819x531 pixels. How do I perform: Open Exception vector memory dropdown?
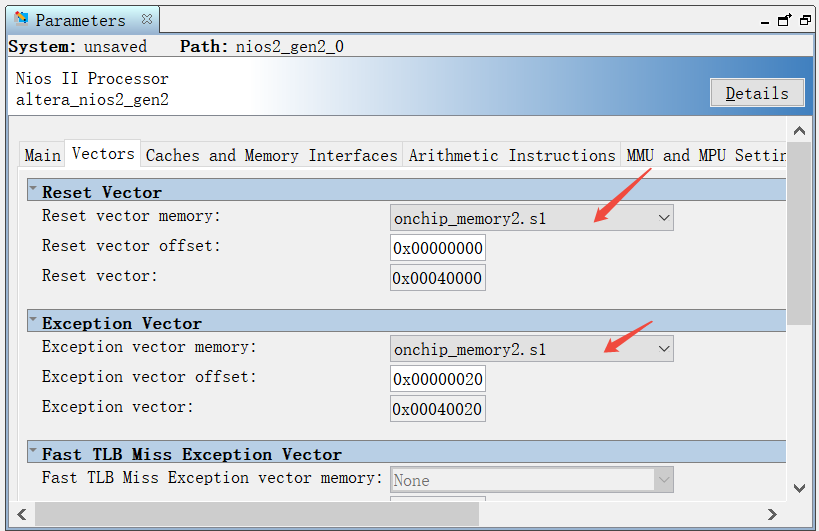click(532, 349)
